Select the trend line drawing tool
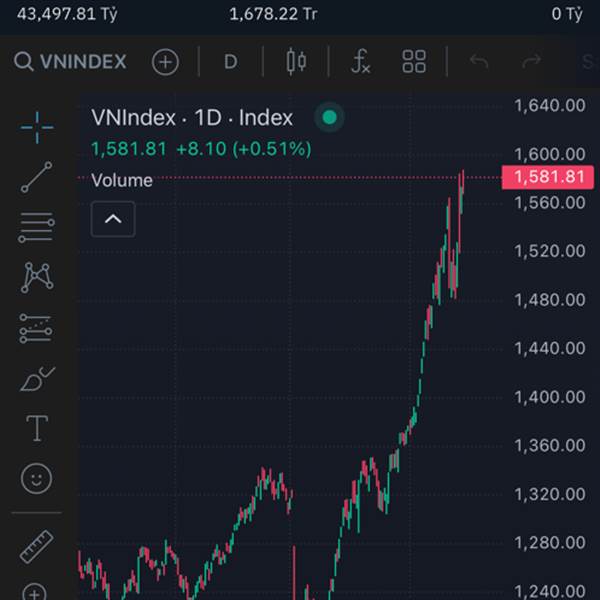This screenshot has width=600, height=600. point(36,177)
